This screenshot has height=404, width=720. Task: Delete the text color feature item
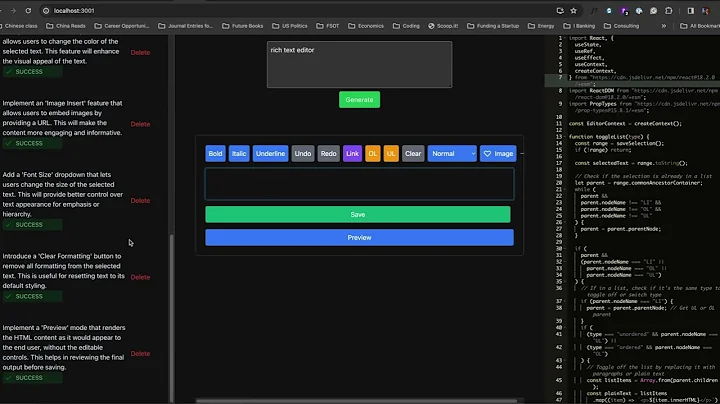[141, 52]
